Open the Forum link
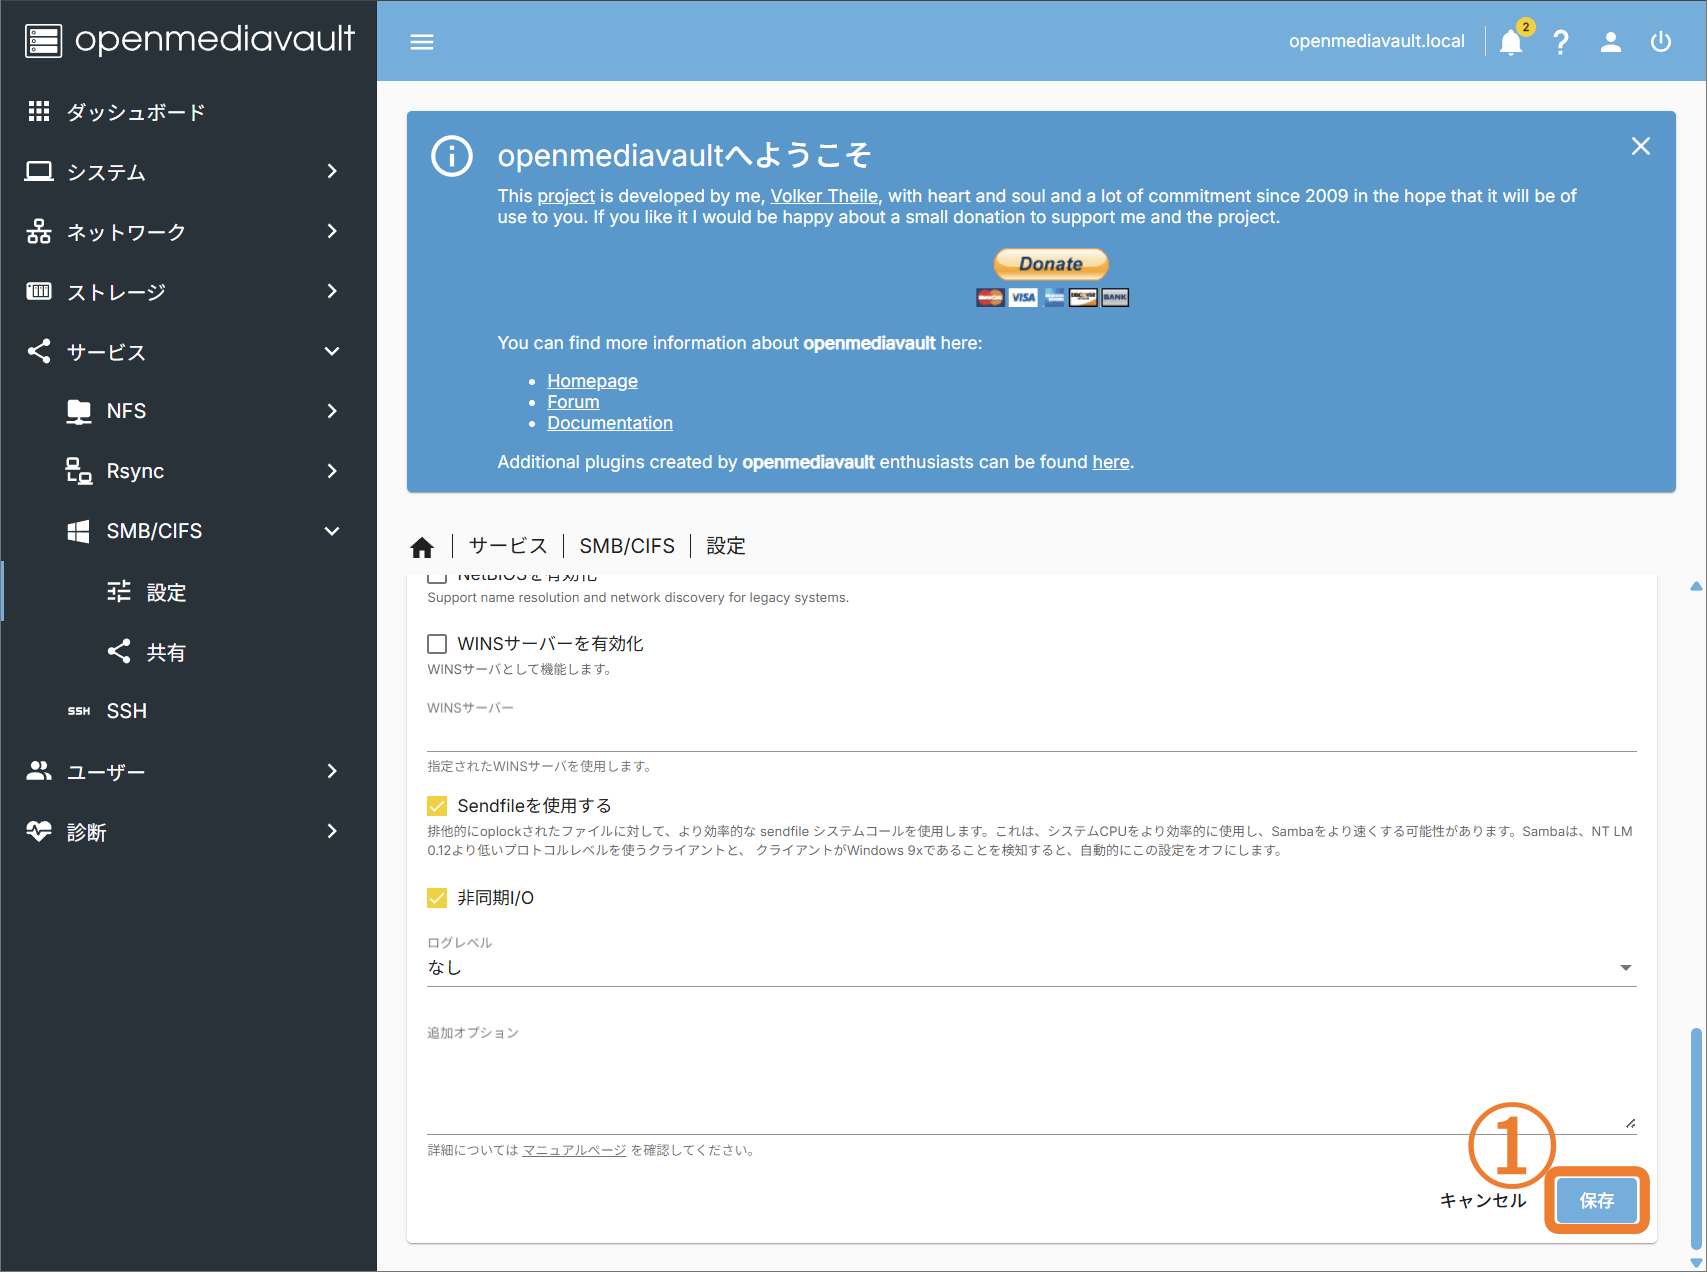Viewport: 1707px width, 1272px height. 573,402
